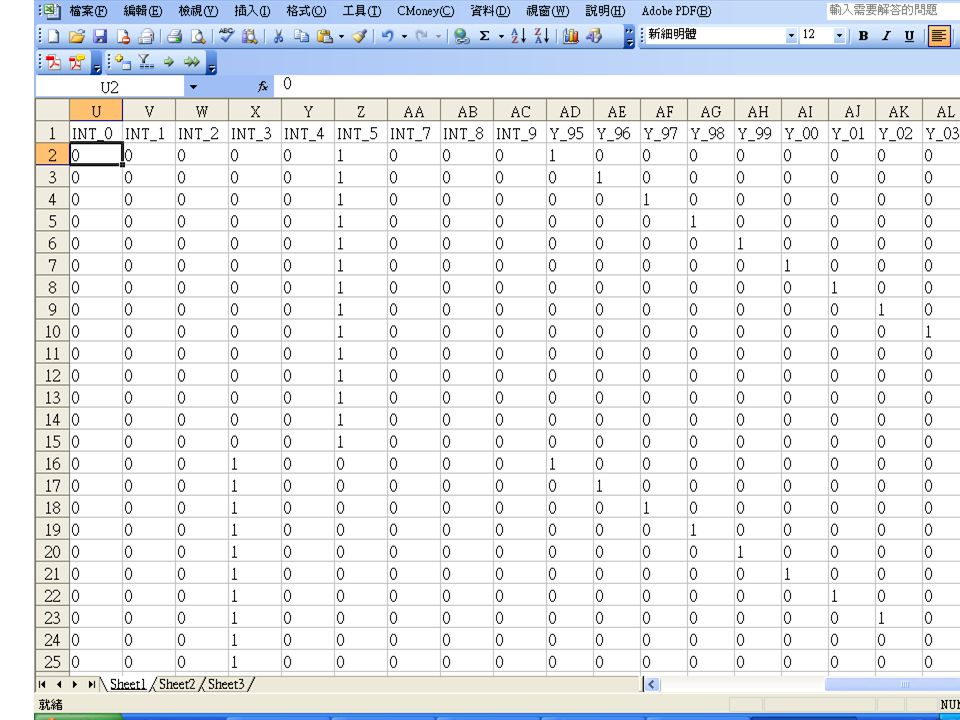Expand the green arrows toolbar options chevron
This screenshot has height=720, width=960.
[211, 63]
